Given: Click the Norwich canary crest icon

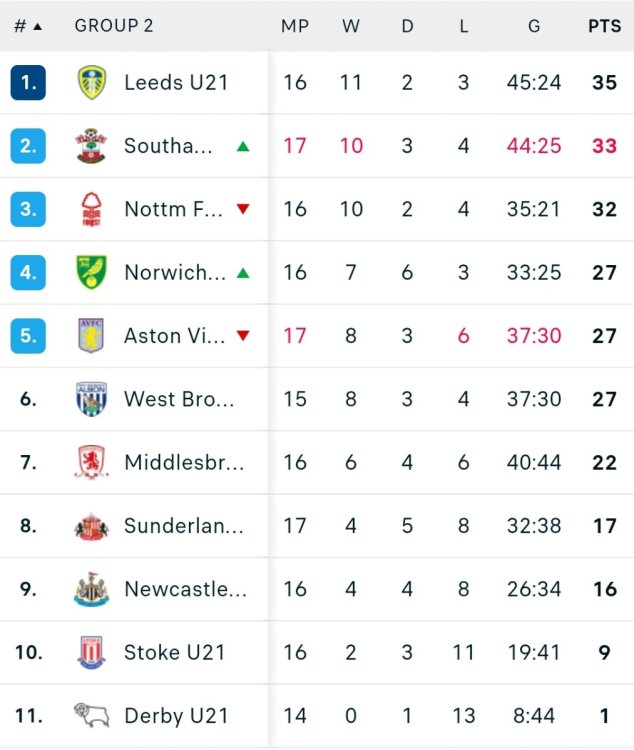Looking at the screenshot, I should pos(92,272).
